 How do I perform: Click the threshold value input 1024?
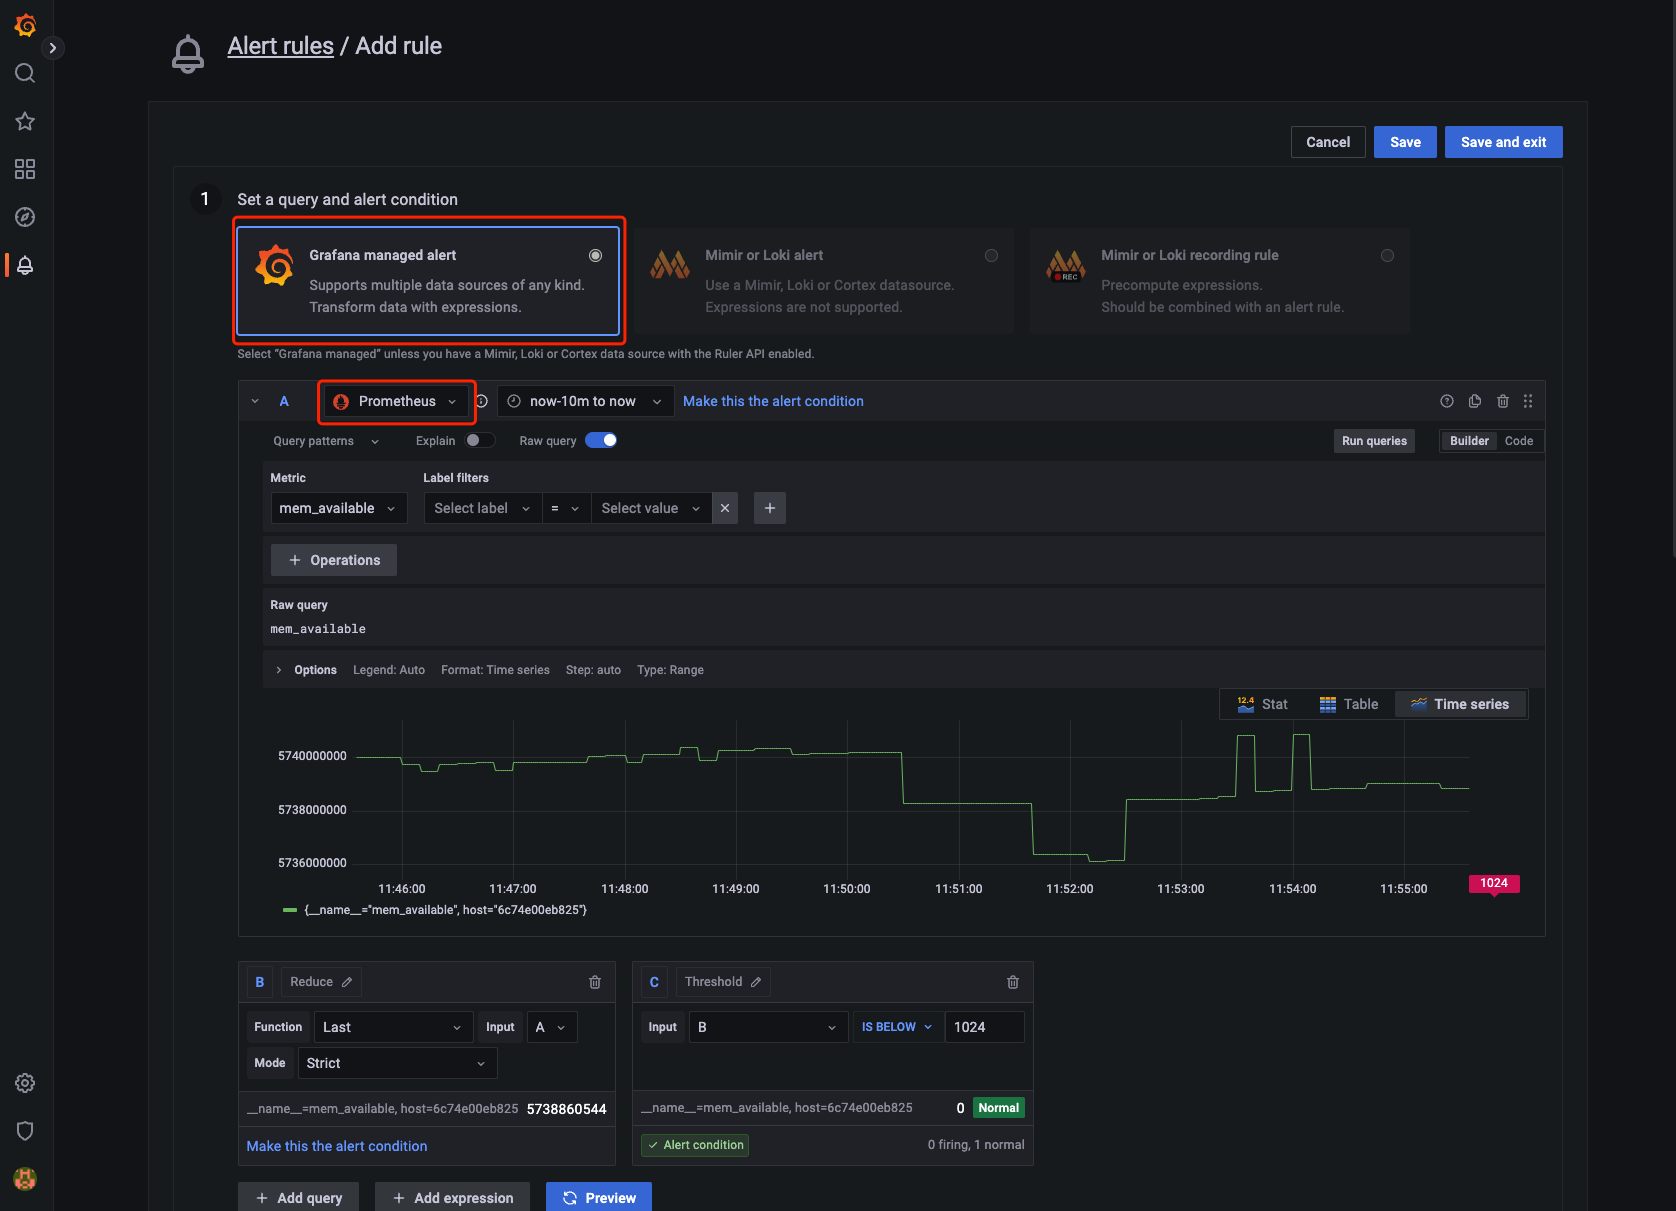[985, 1027]
